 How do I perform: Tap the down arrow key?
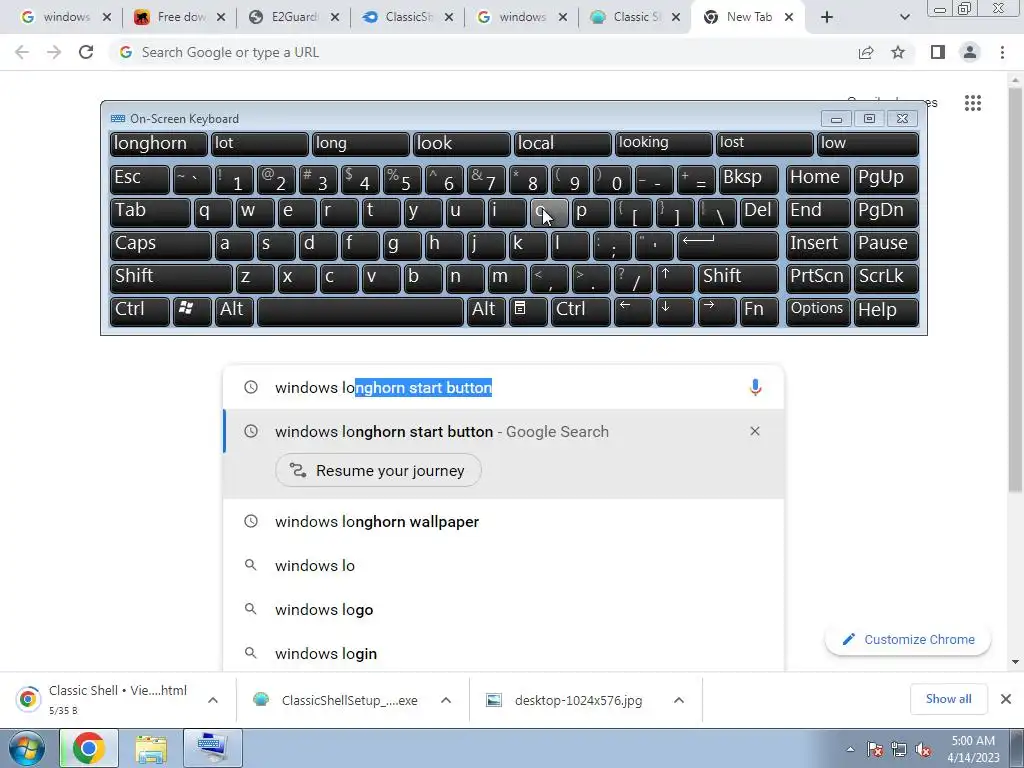coord(675,311)
